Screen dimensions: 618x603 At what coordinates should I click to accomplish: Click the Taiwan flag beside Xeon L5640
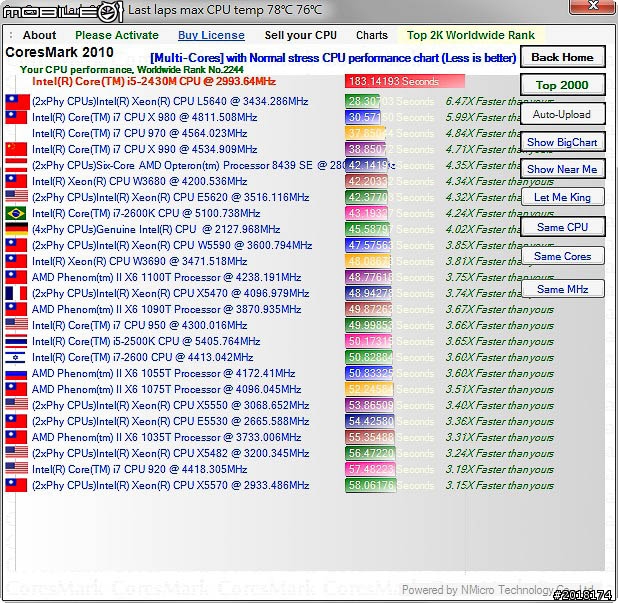[x=17, y=102]
